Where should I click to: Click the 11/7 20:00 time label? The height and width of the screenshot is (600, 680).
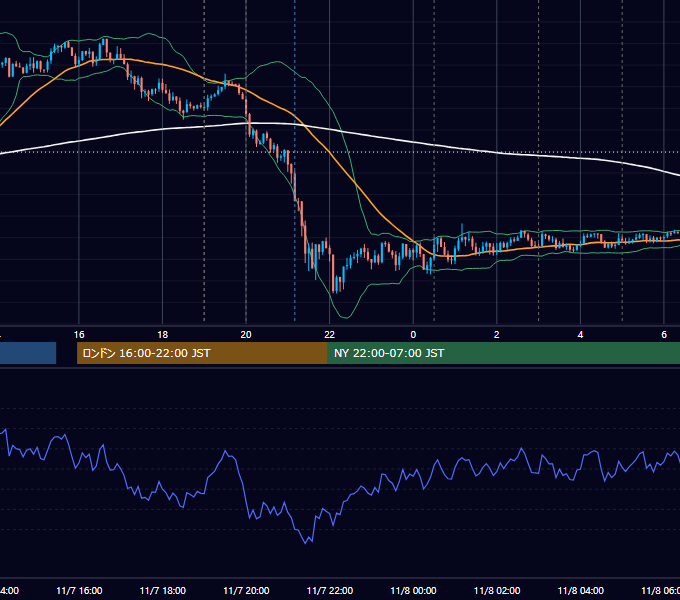click(x=246, y=590)
